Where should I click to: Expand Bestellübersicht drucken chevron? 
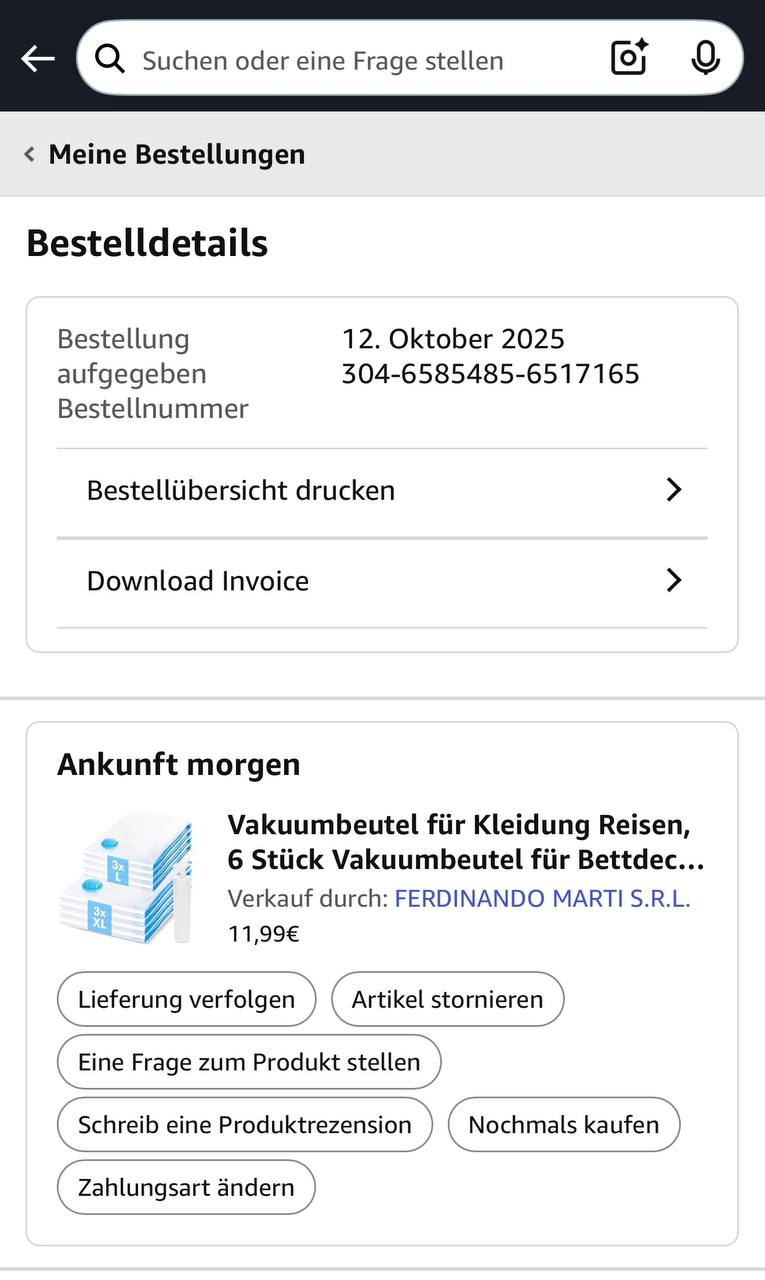tap(674, 490)
